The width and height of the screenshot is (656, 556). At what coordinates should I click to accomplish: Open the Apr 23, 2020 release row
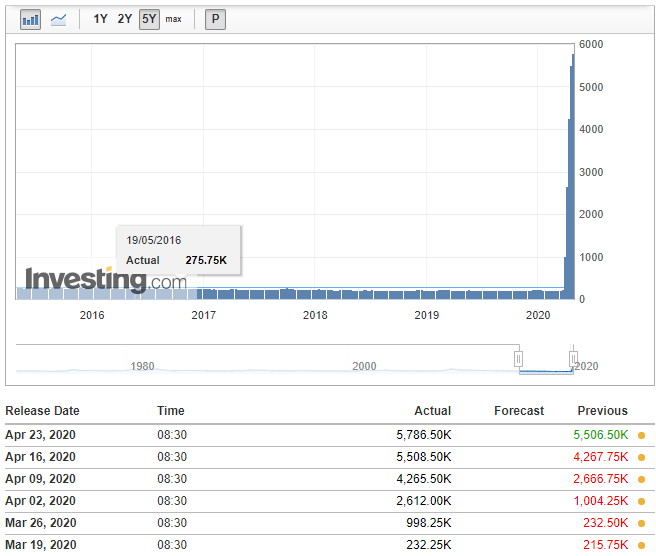click(330, 435)
